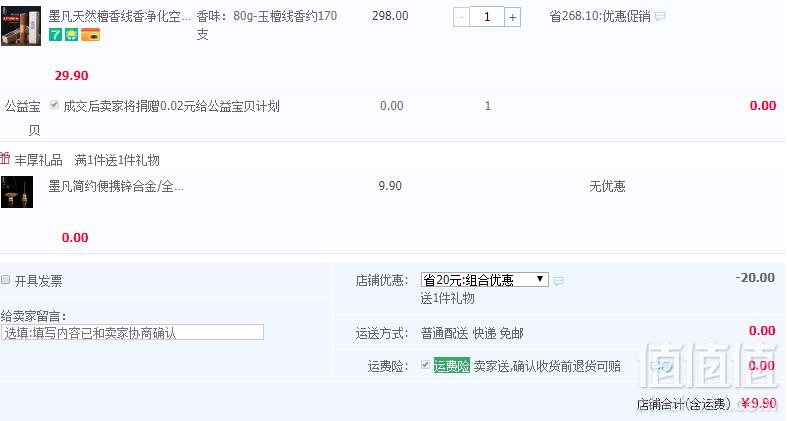Enable the 开具发票 invoice checkbox

pyautogui.click(x=6, y=280)
